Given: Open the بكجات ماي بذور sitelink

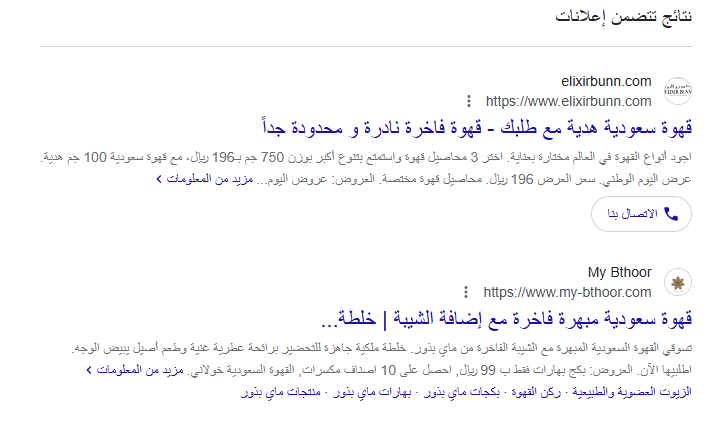Looking at the screenshot, I should click(x=462, y=392).
